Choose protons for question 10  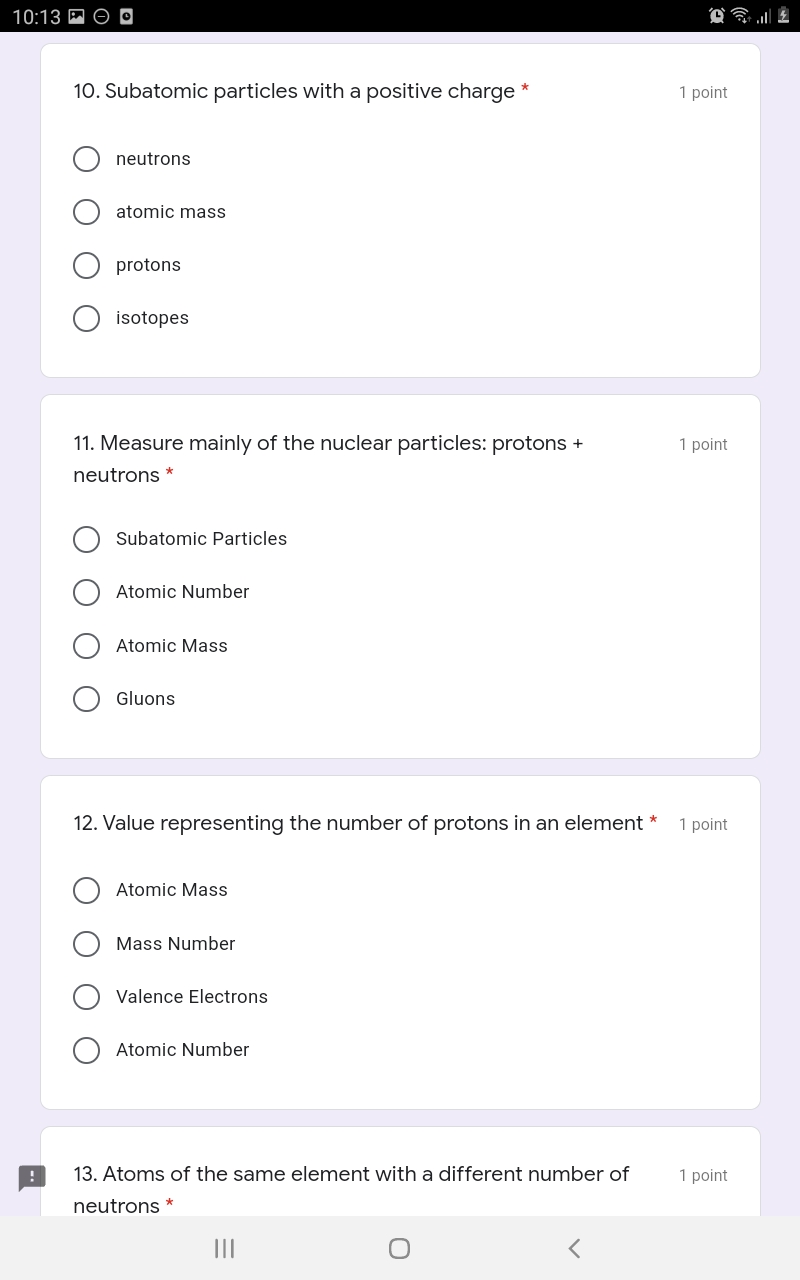tap(87, 265)
